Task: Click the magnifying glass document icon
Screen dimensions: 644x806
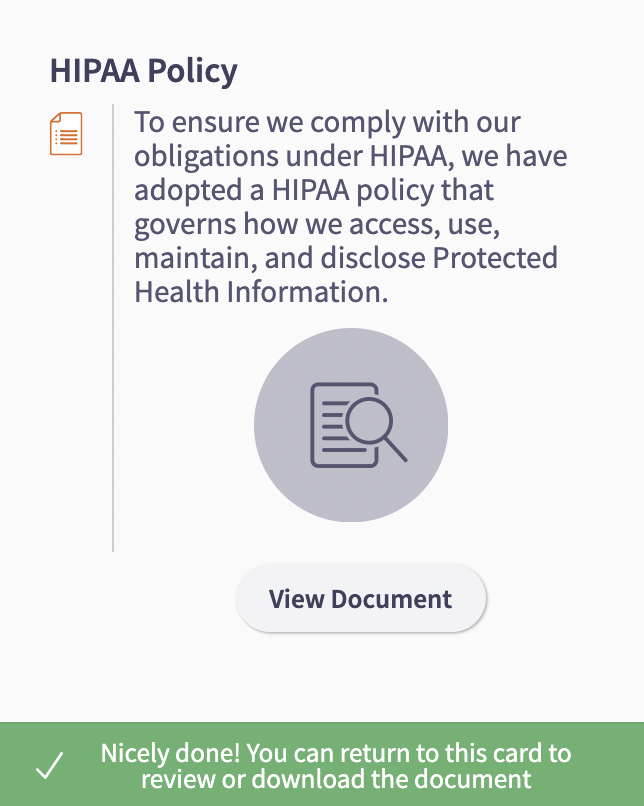Action: 358,425
